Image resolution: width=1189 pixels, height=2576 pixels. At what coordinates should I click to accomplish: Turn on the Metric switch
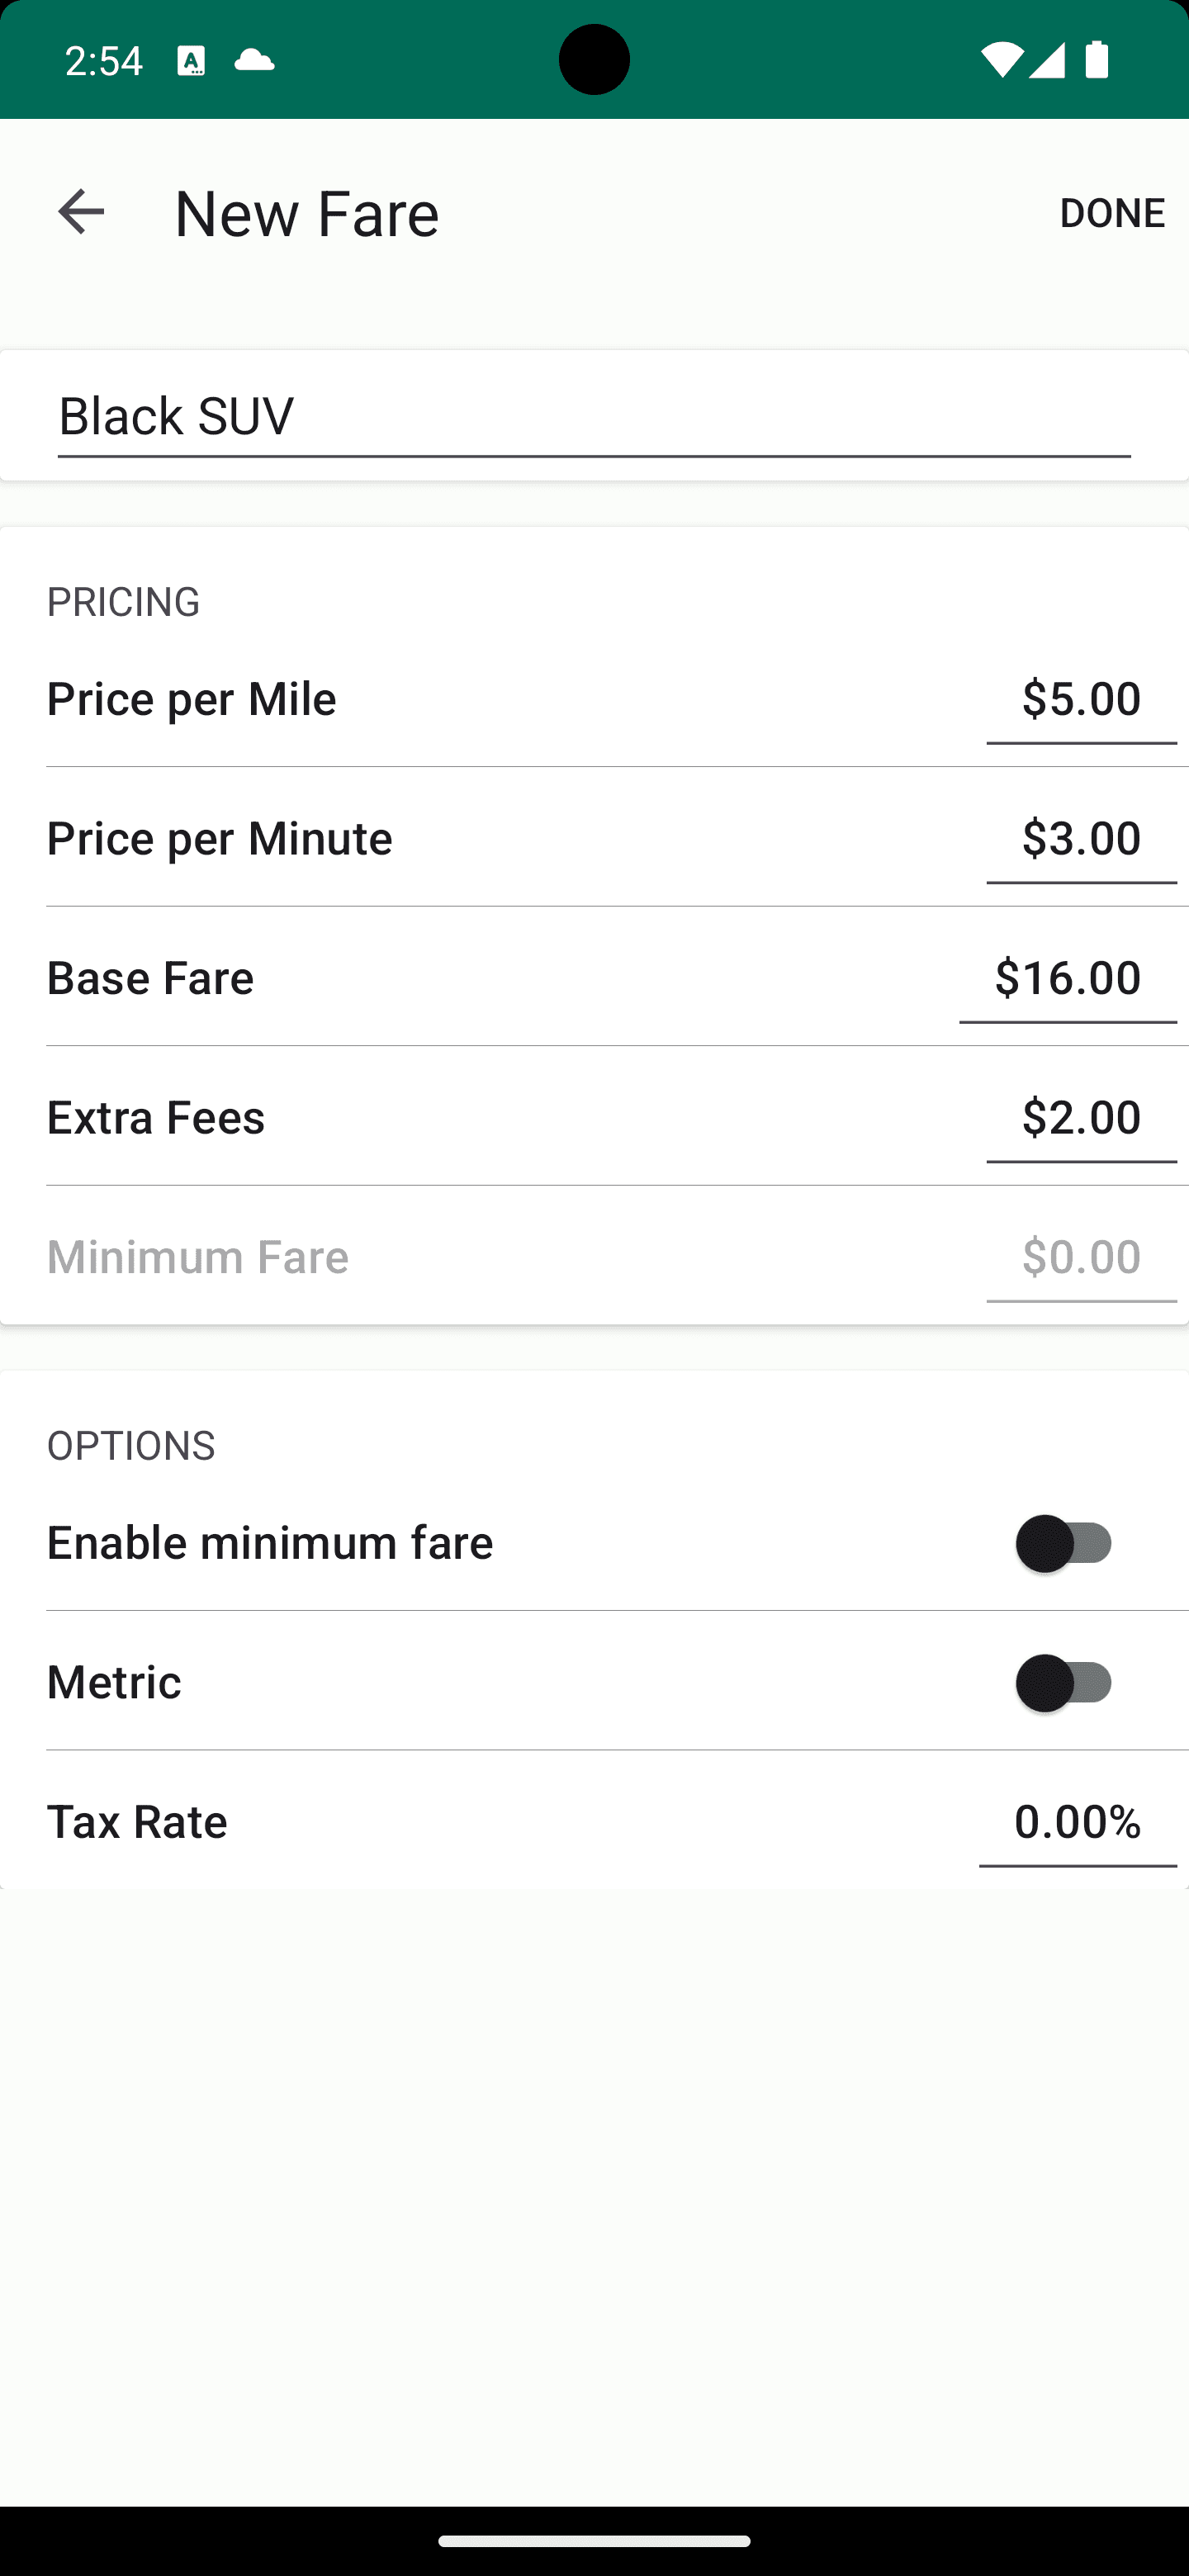pyautogui.click(x=1064, y=1683)
